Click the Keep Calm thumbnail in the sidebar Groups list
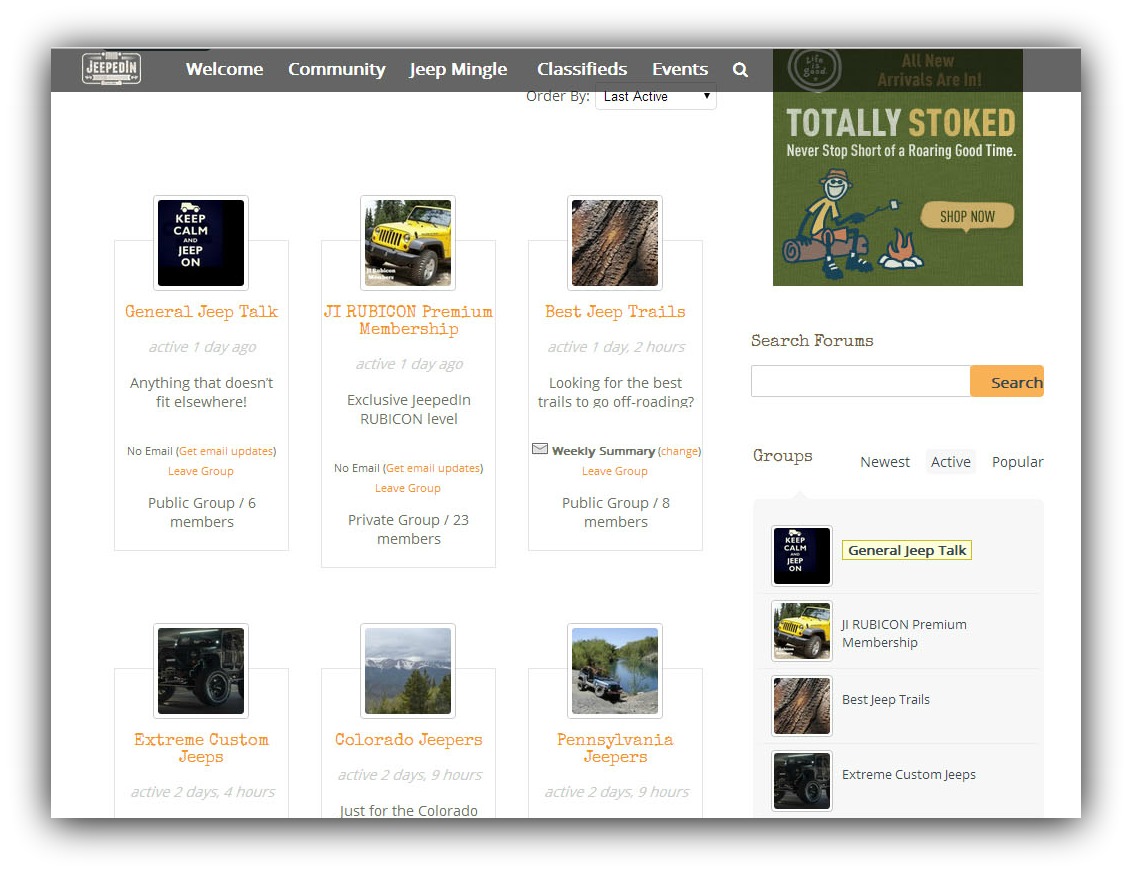This screenshot has width=1132, height=873. click(x=801, y=555)
